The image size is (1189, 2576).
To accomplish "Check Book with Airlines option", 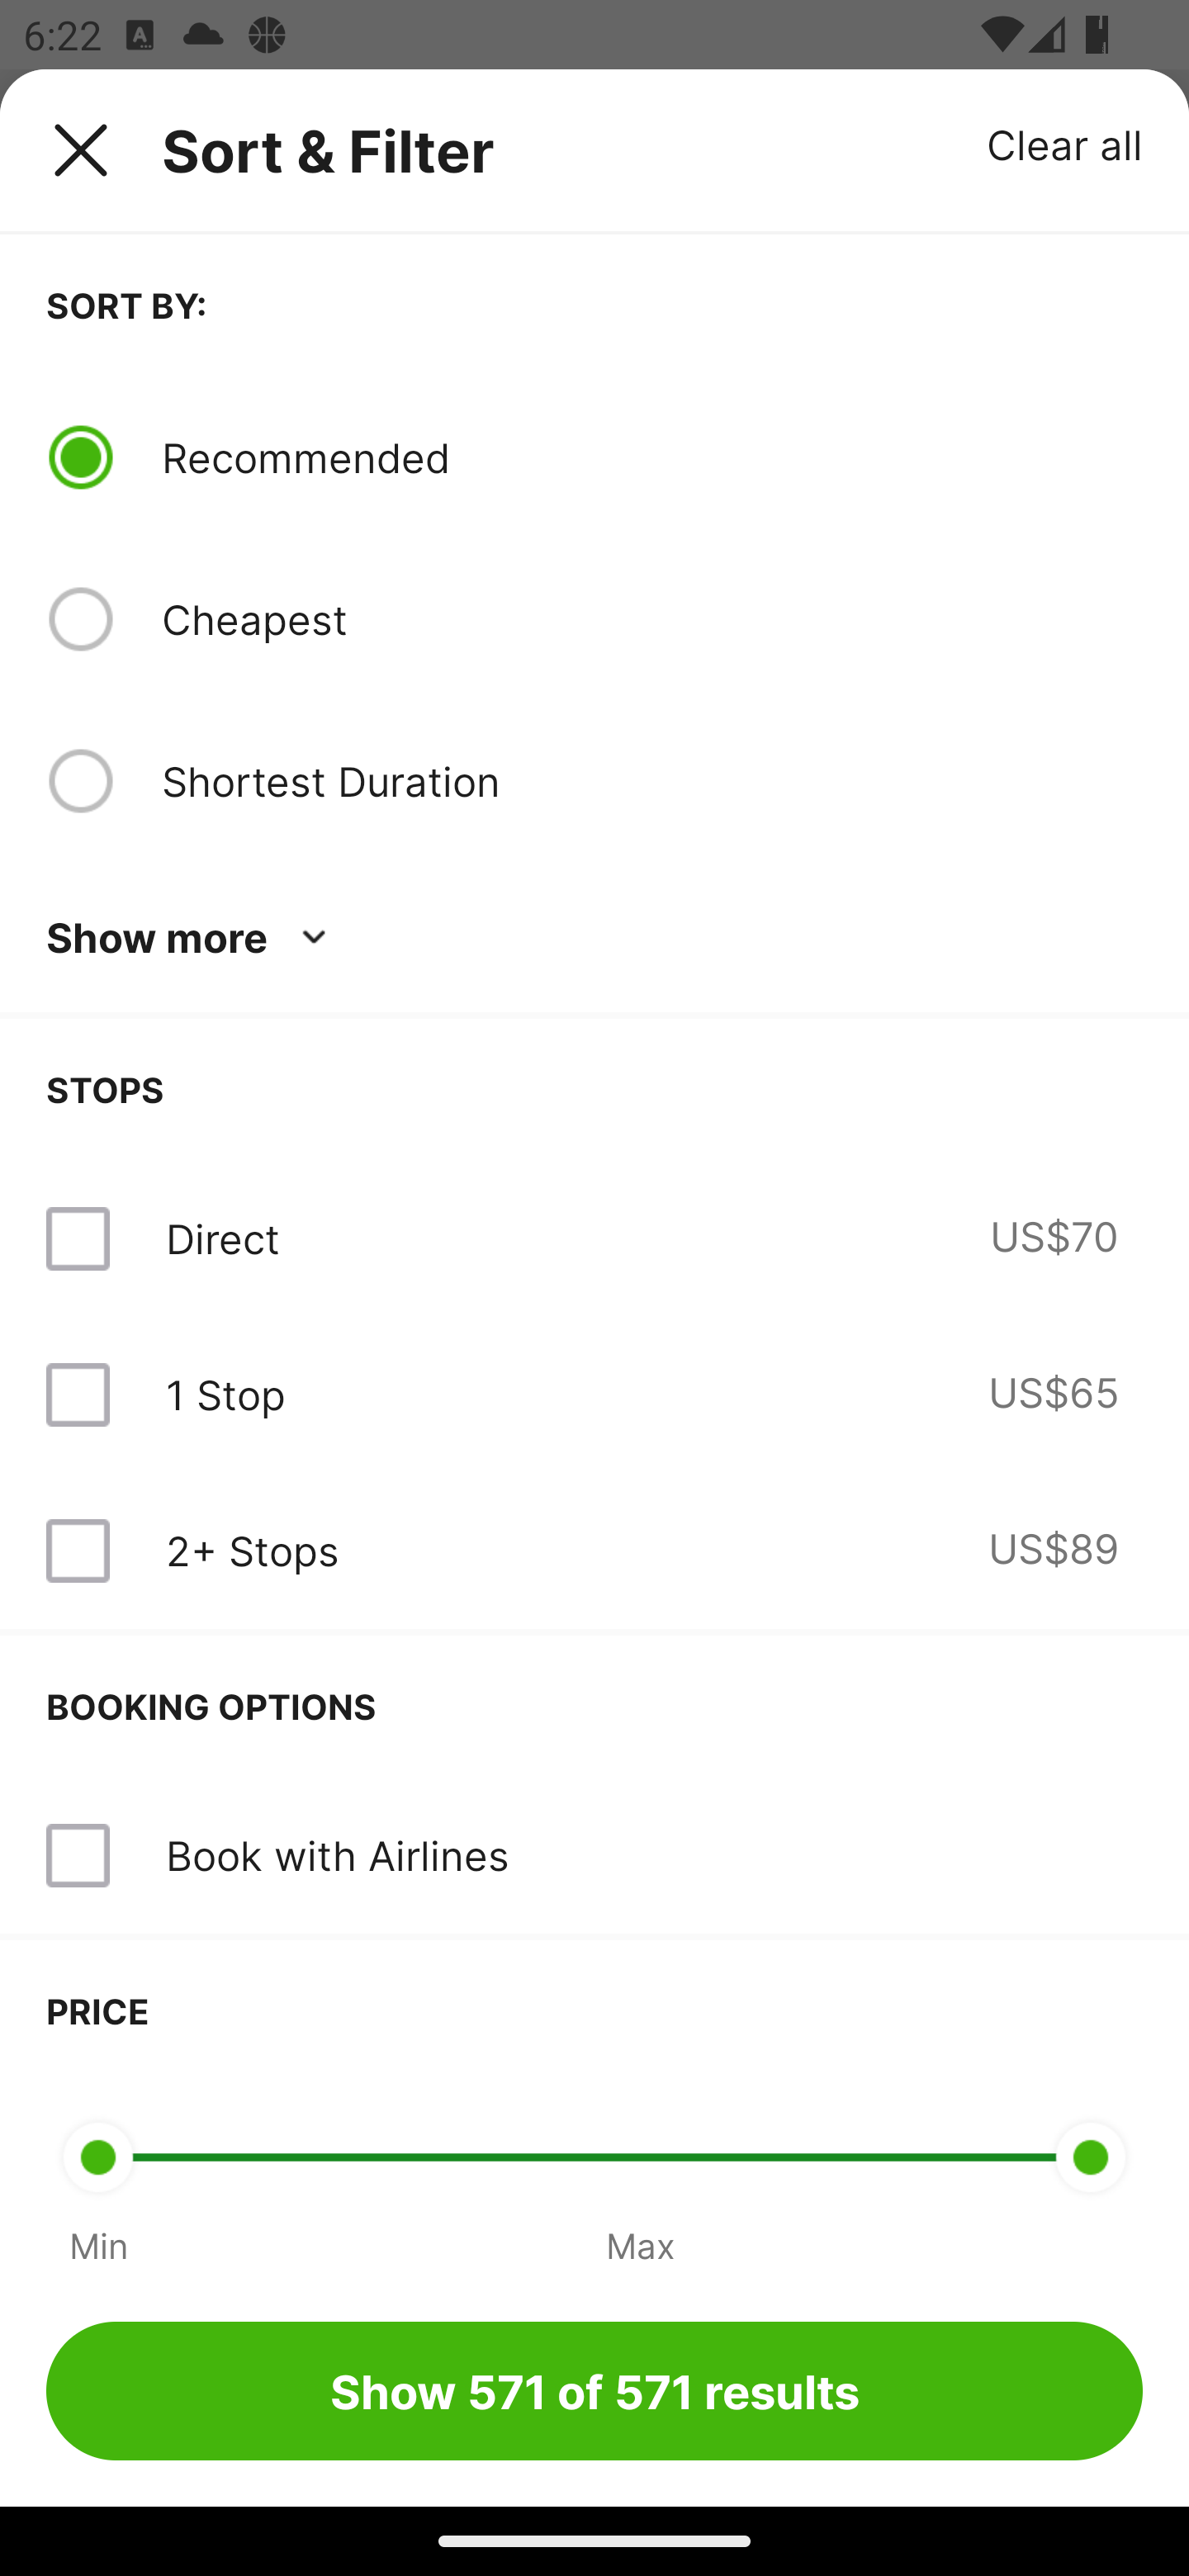I will pyautogui.click(x=78, y=1855).
